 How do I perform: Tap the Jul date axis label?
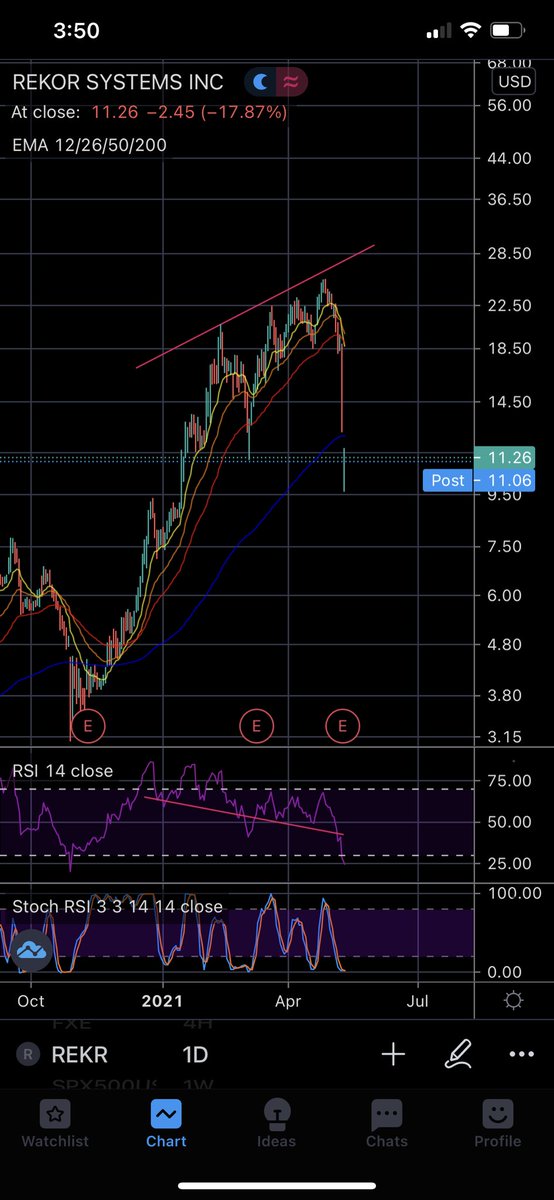pyautogui.click(x=418, y=1000)
